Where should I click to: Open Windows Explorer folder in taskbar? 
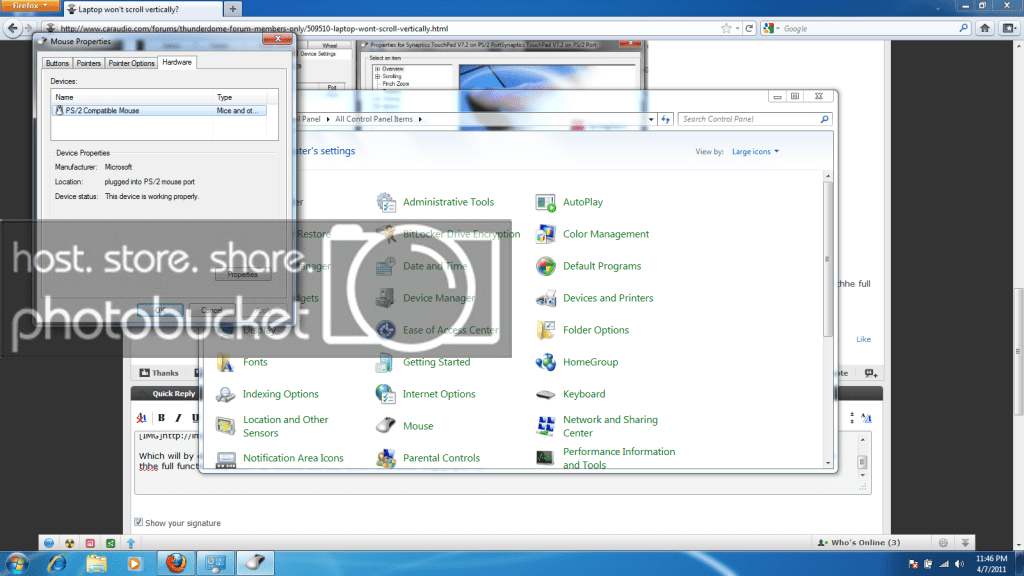[96, 563]
